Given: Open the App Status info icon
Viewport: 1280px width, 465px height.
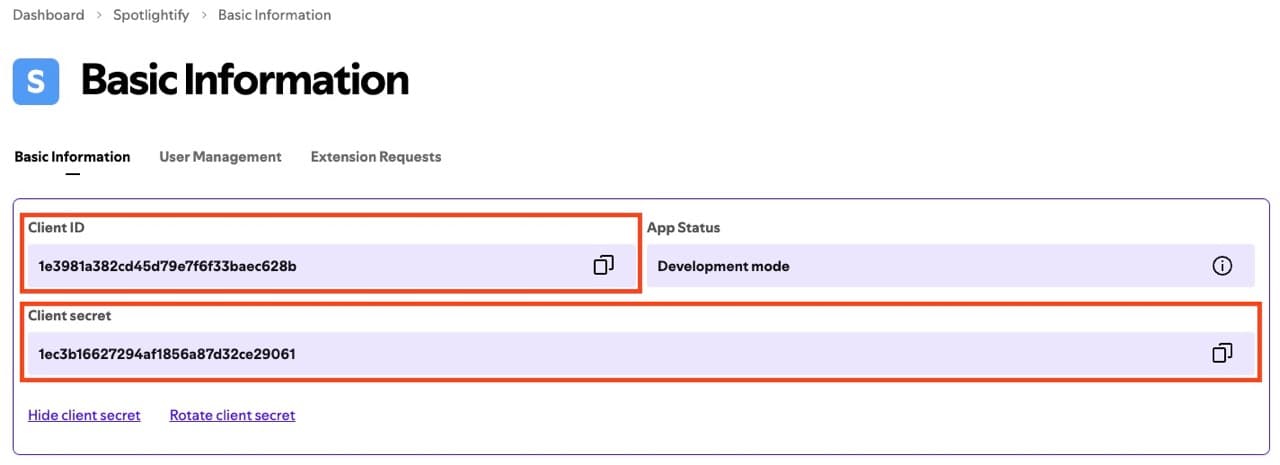Looking at the screenshot, I should pos(1221,266).
